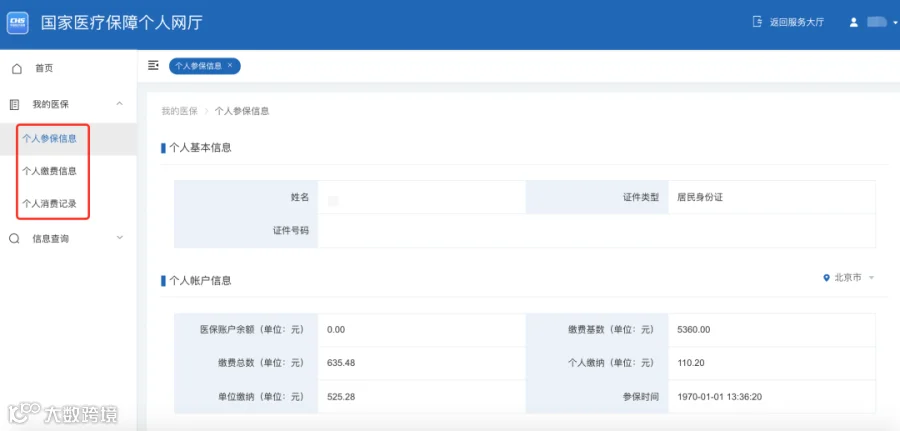900x431 pixels.
Task: Click the 缴费基数 label cell
Action: click(x=597, y=330)
